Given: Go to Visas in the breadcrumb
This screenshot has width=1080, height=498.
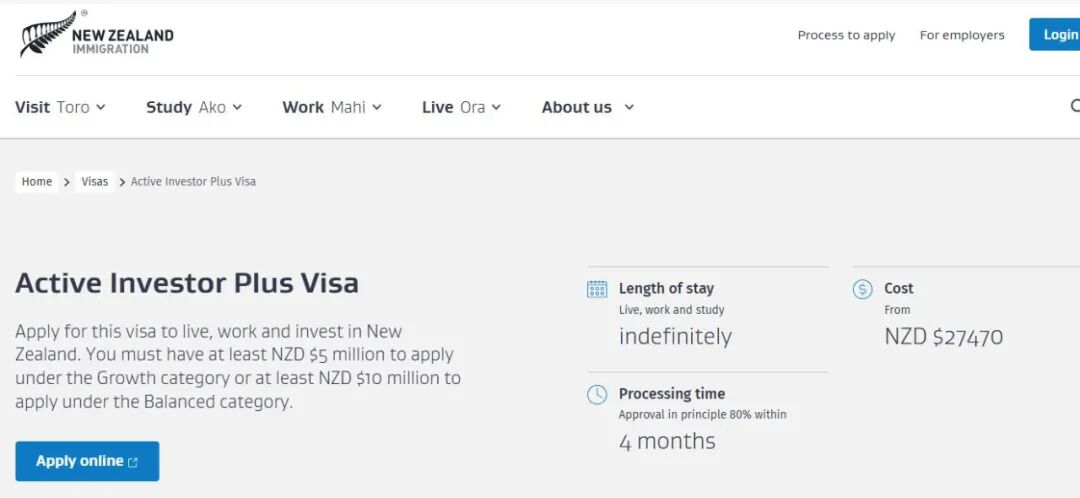Looking at the screenshot, I should point(95,182).
